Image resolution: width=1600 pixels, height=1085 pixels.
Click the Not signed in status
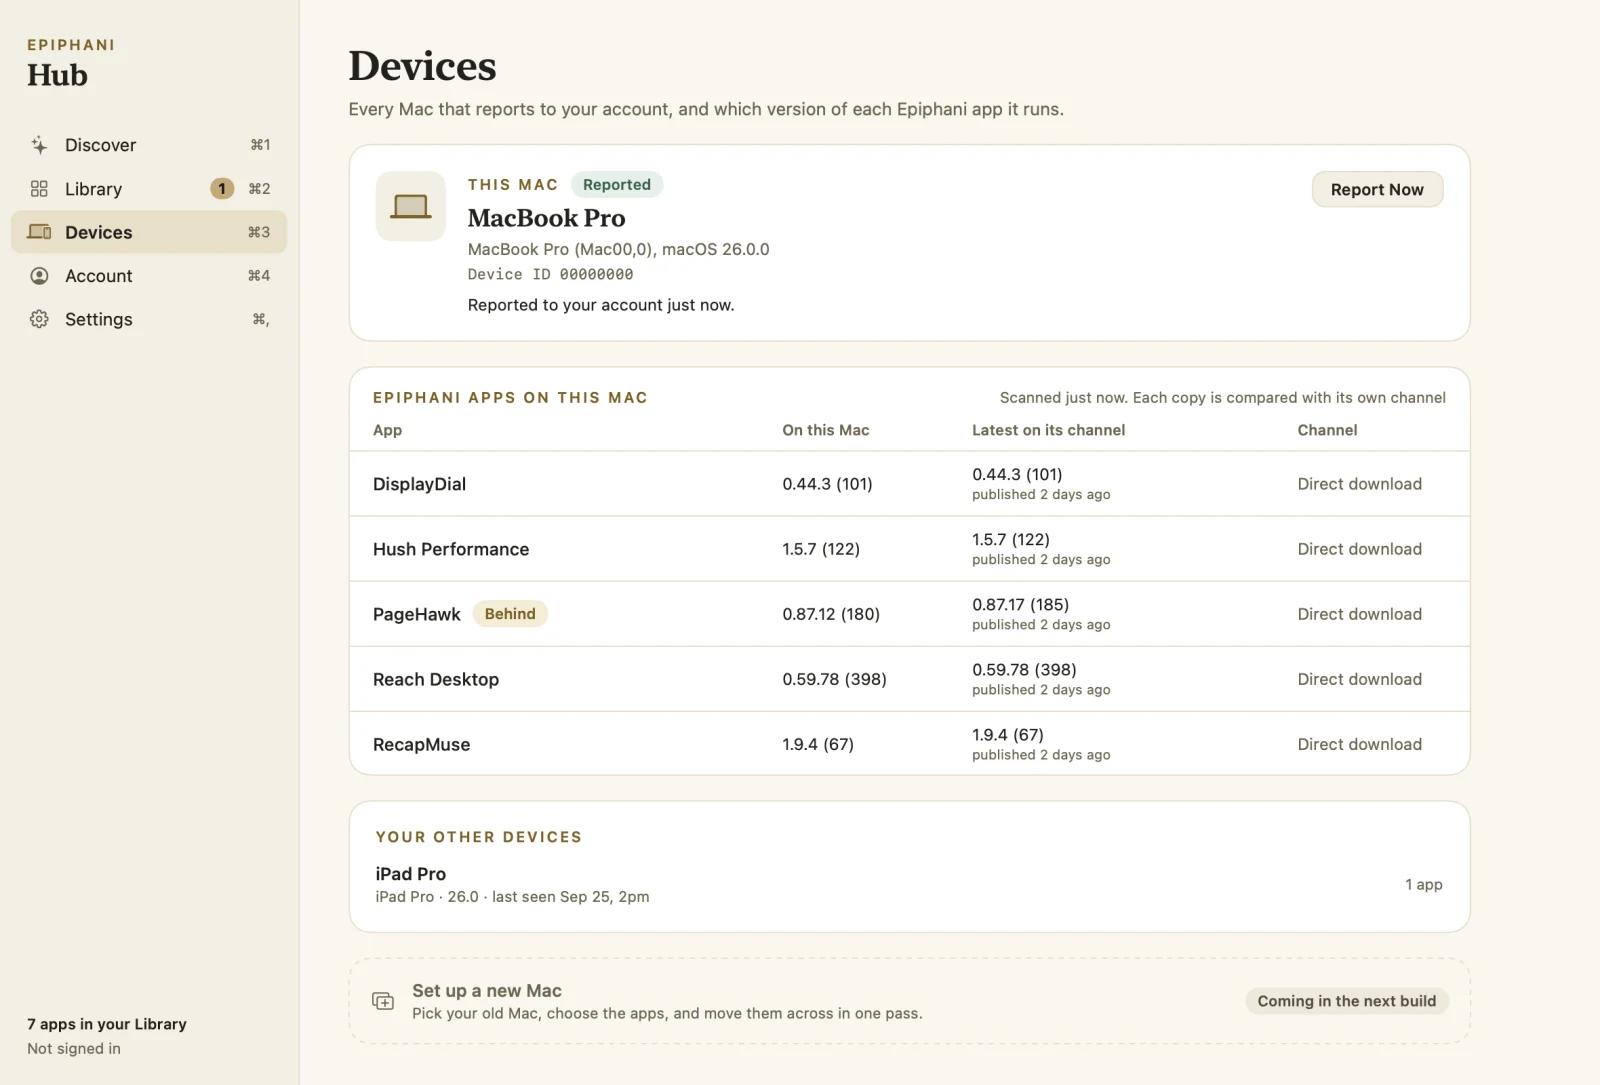tap(74, 1048)
